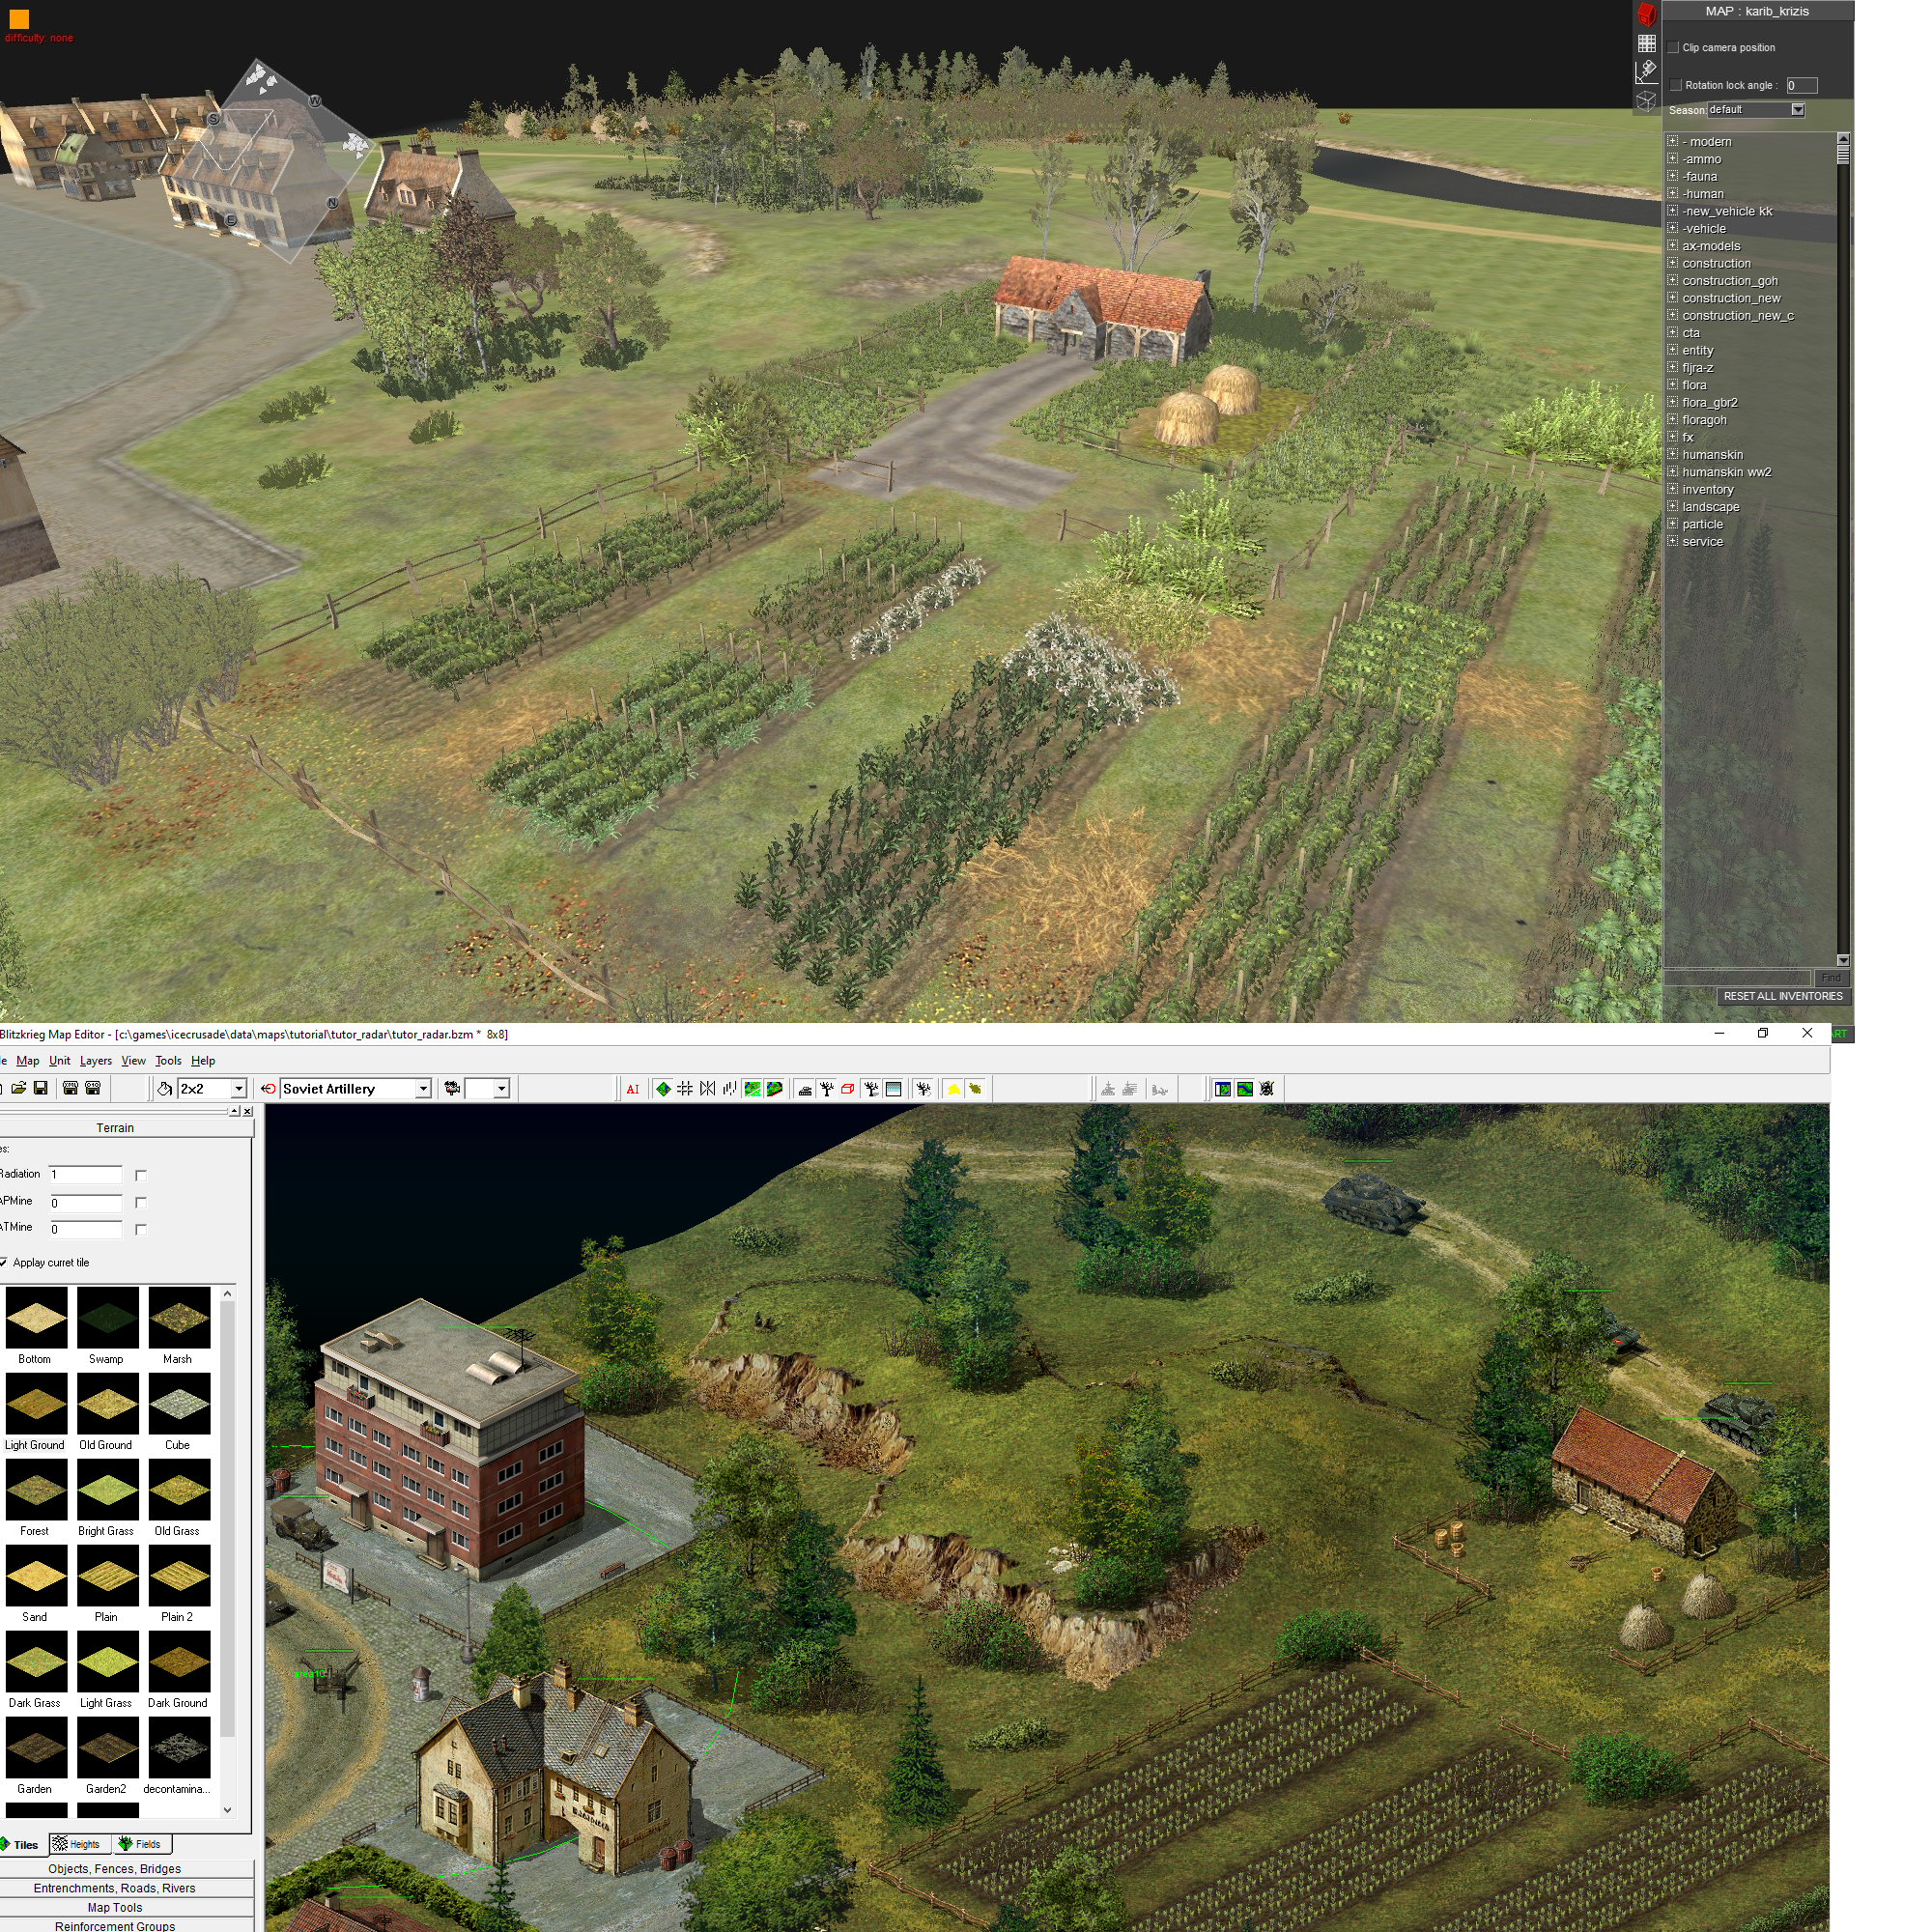This screenshot has width=1932, height=1932.
Task: Open the Unit menu
Action: click(60, 1060)
